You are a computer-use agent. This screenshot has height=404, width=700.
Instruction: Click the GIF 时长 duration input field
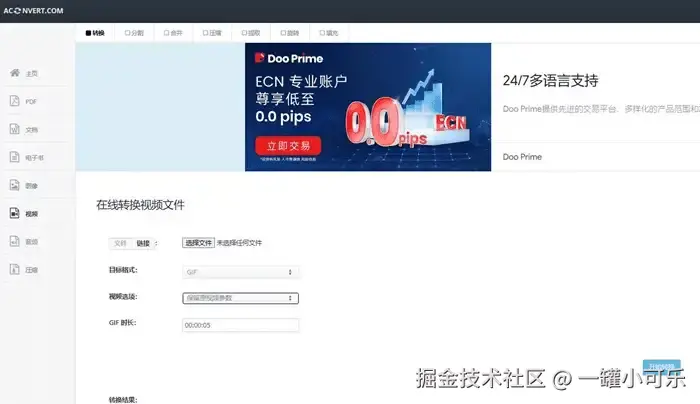click(241, 325)
